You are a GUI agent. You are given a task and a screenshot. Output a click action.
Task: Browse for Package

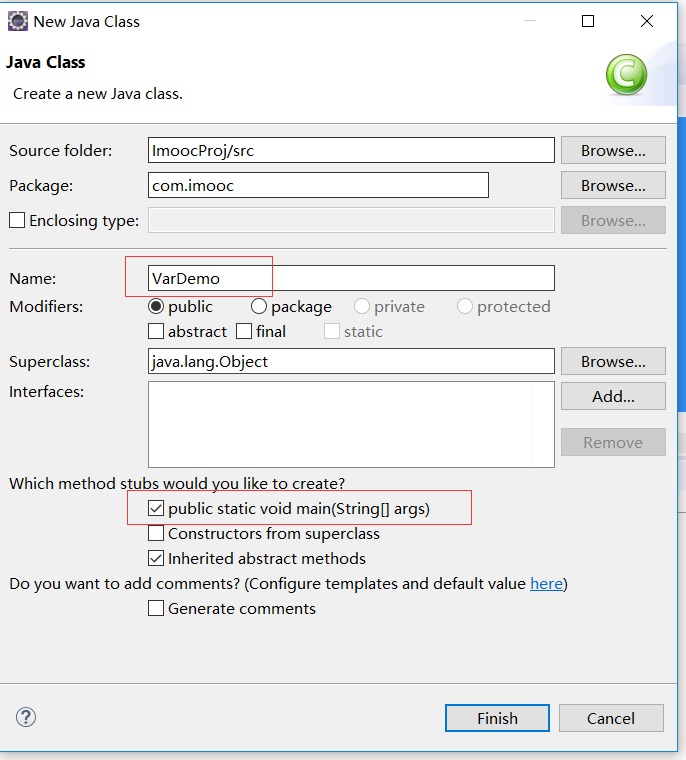click(613, 185)
